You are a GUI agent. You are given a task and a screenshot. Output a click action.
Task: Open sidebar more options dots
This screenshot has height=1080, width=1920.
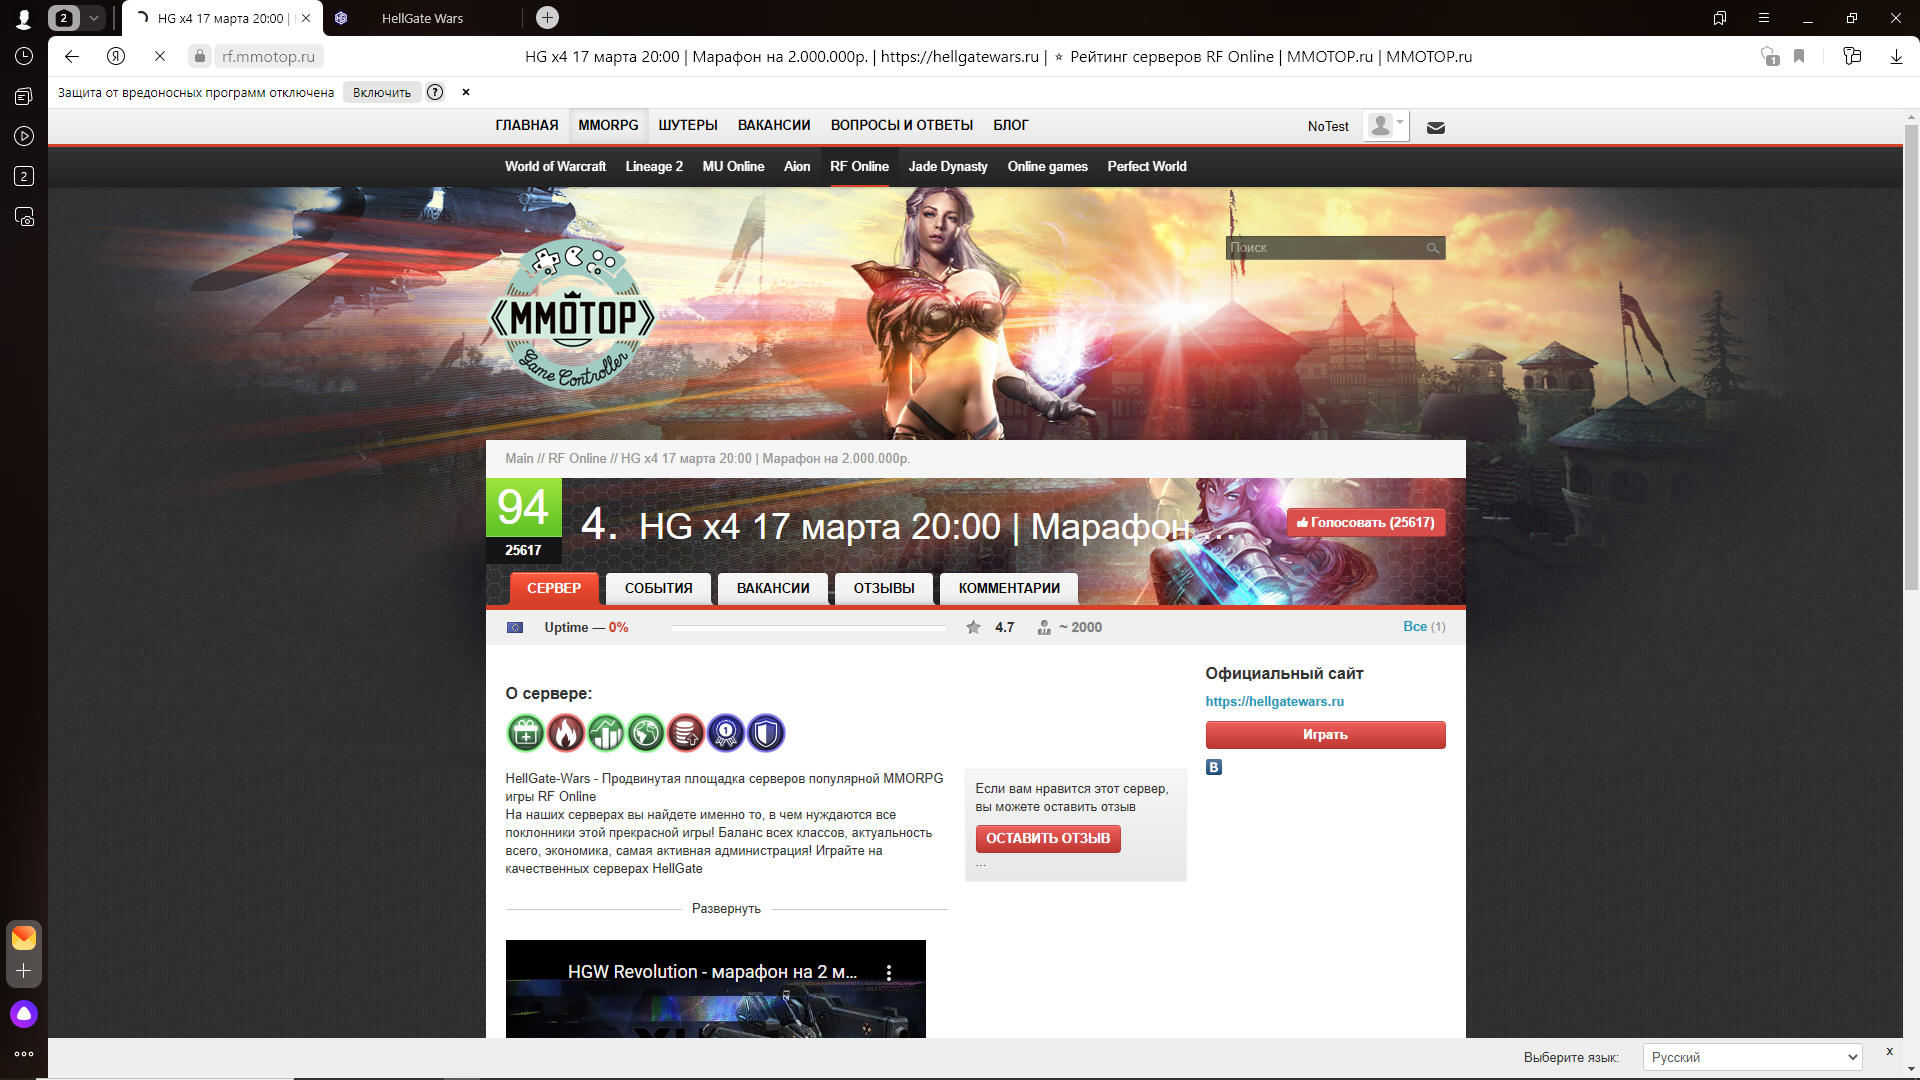click(24, 1054)
